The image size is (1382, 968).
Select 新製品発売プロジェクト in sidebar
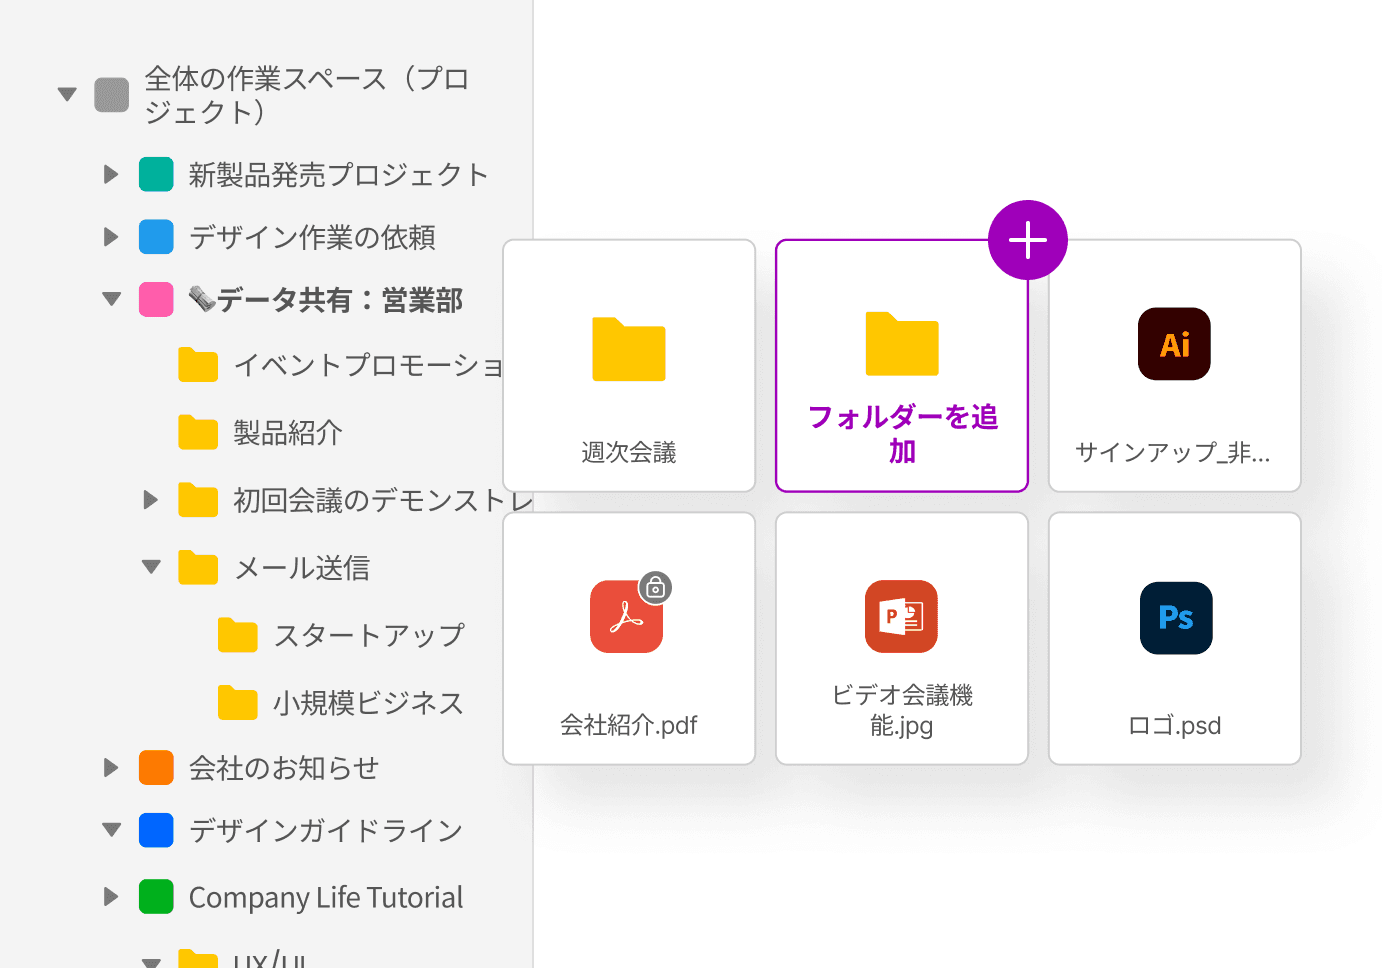[338, 175]
